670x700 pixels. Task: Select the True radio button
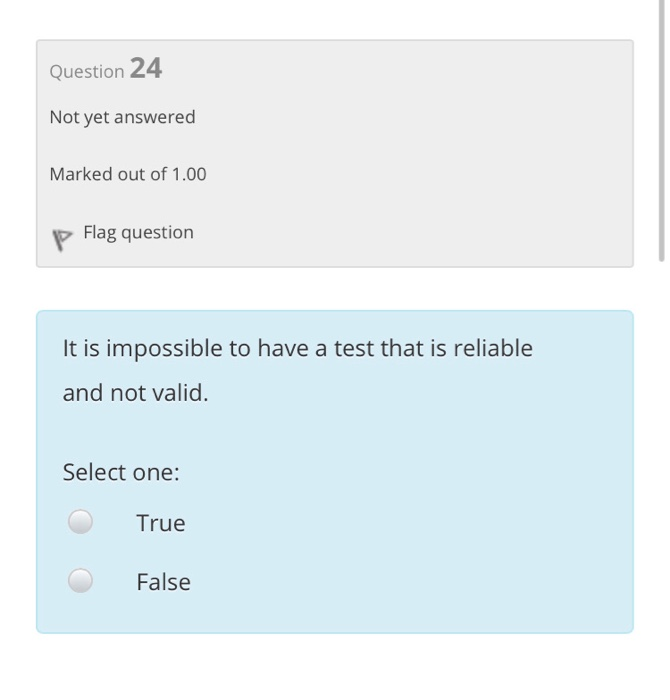[80, 521]
